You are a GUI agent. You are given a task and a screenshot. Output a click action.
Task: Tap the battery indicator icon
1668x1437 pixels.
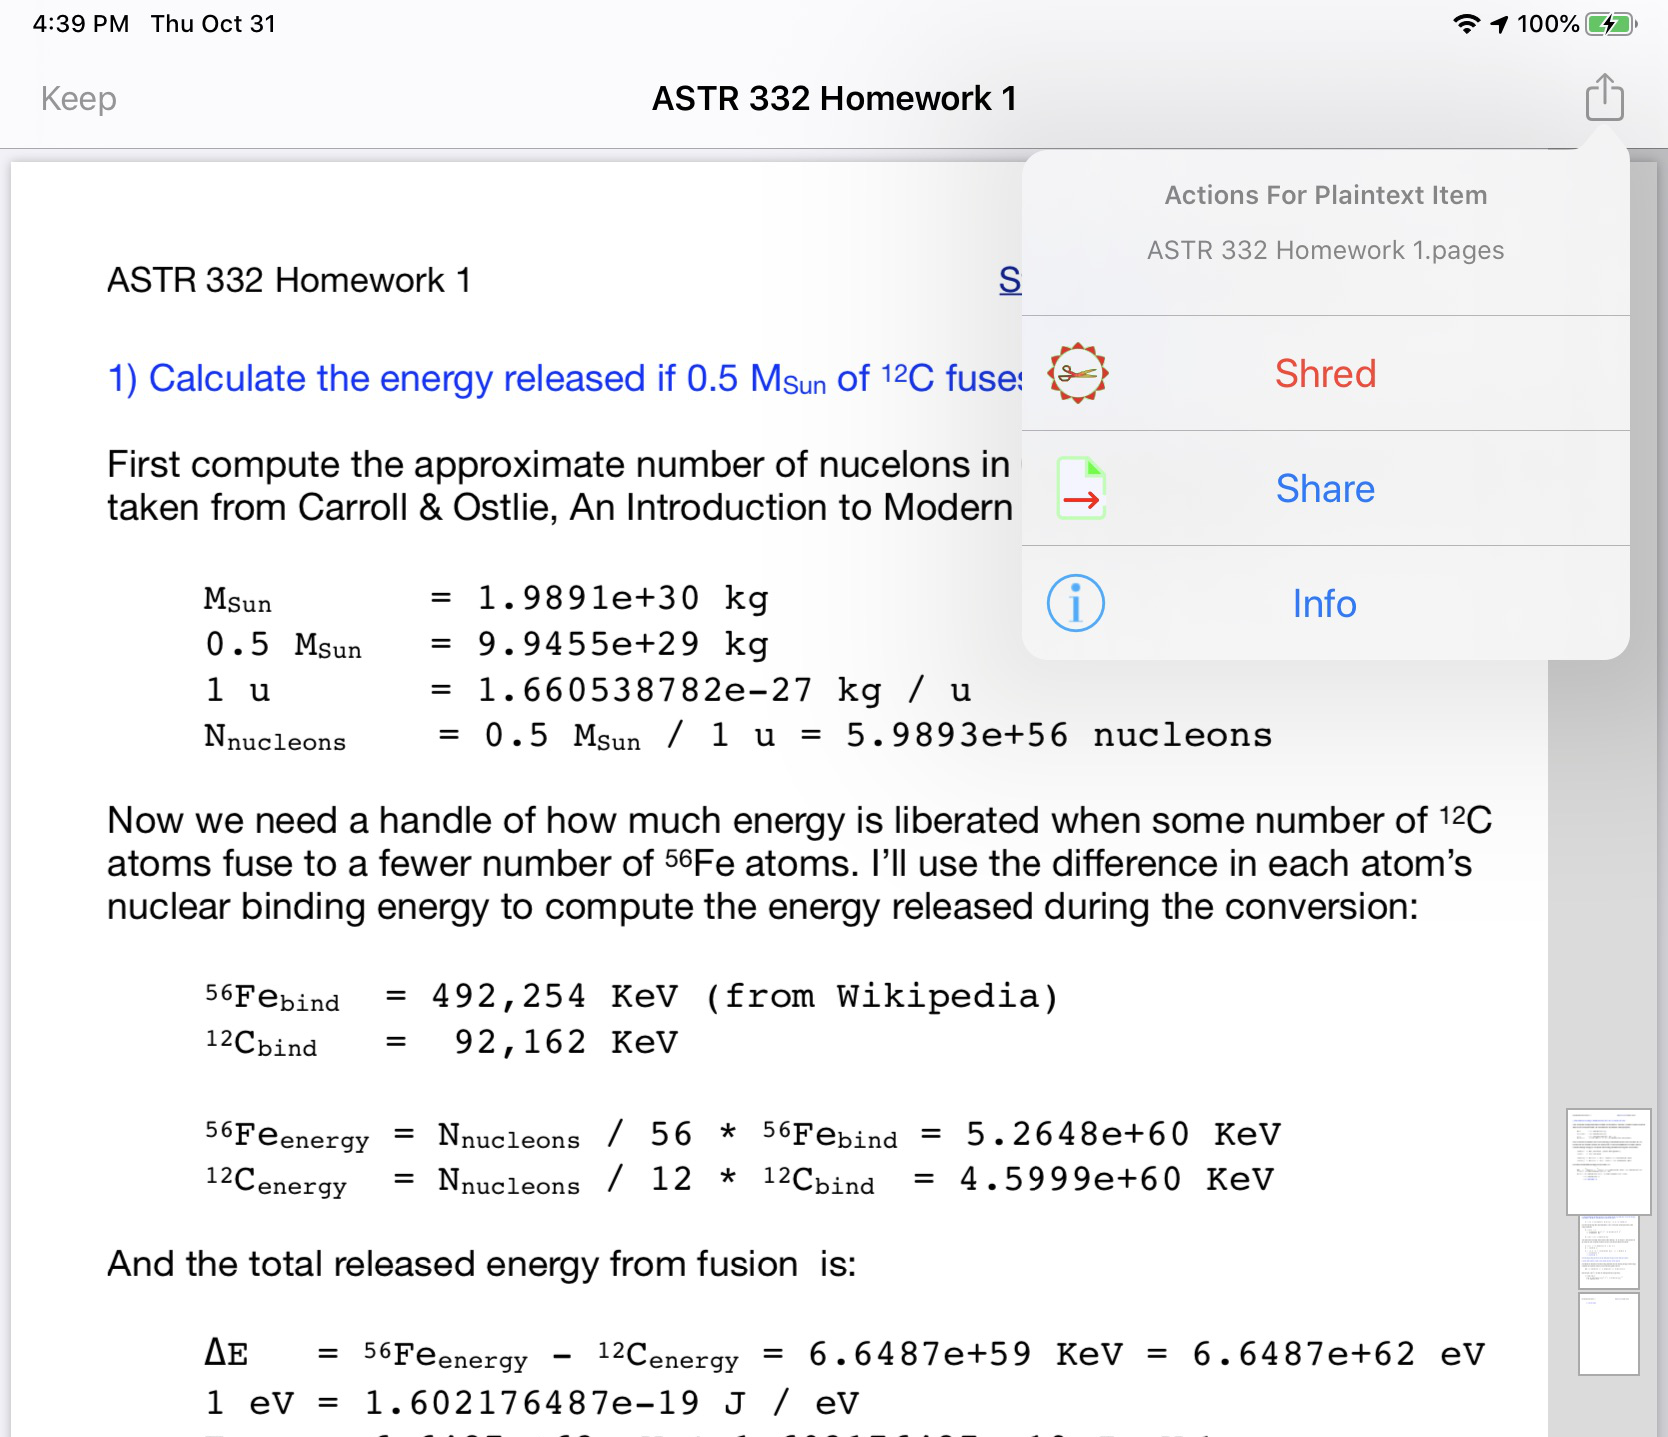click(x=1610, y=24)
